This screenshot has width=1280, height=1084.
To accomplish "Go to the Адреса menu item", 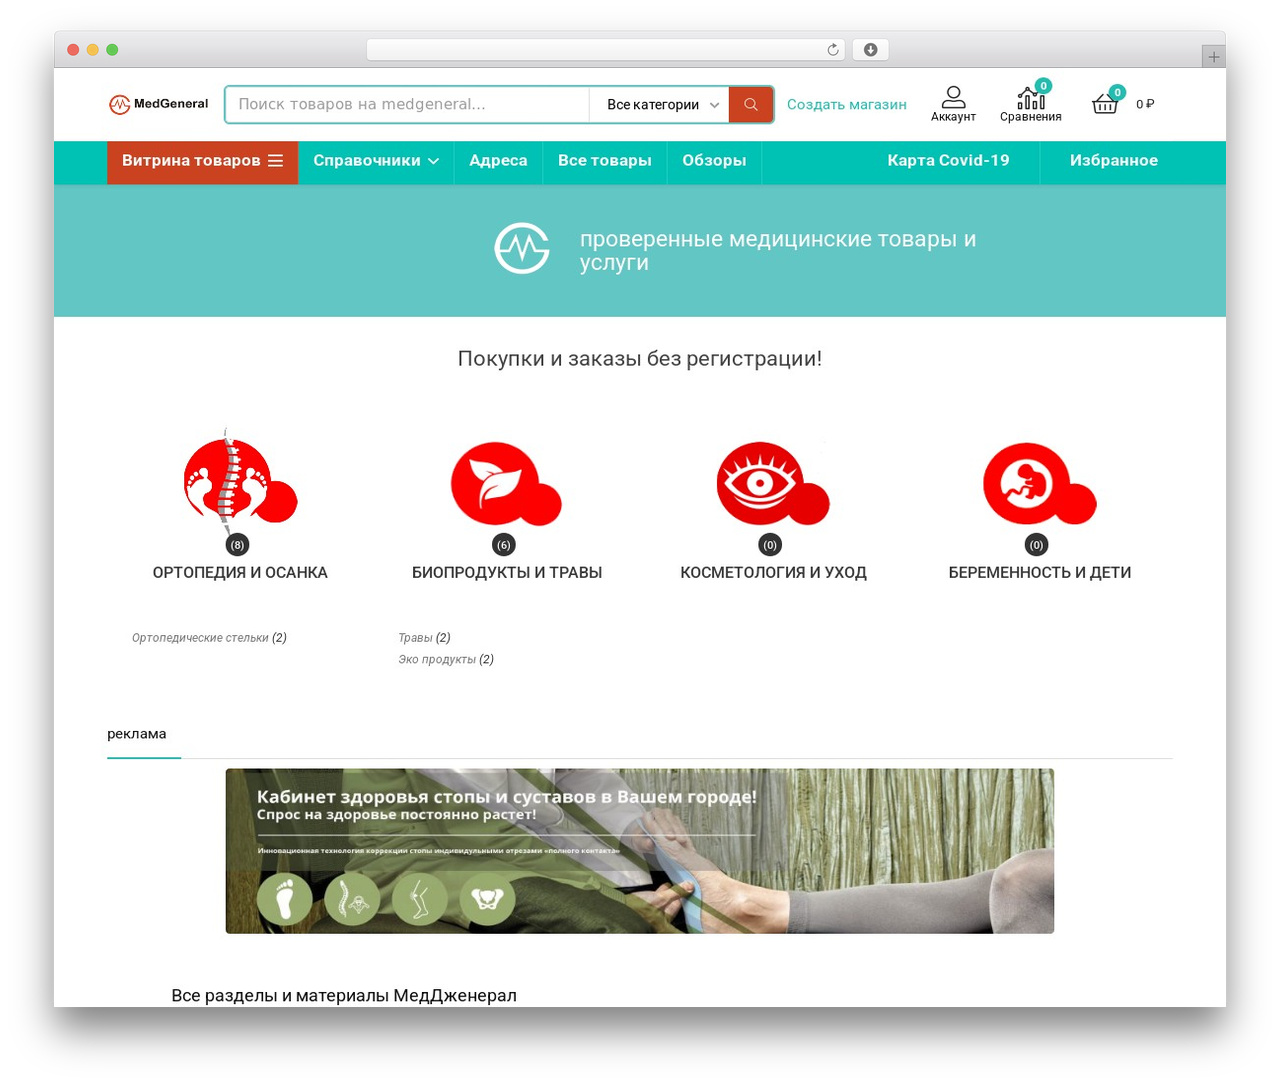I will 498,161.
